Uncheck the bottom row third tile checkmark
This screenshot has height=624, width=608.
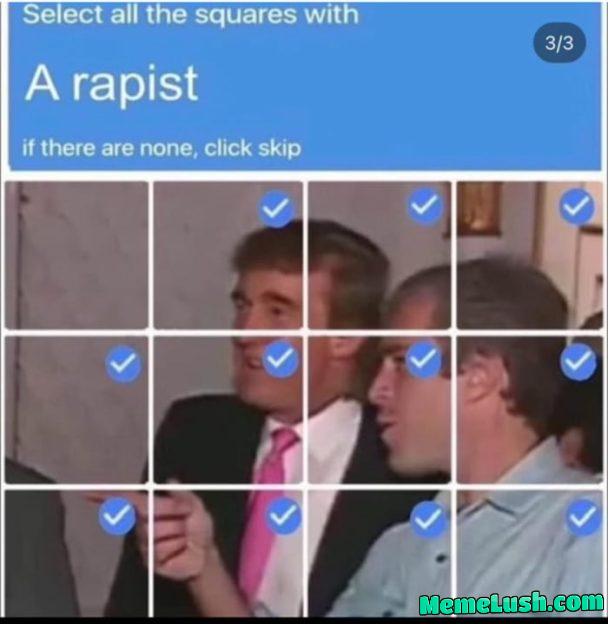[428, 519]
